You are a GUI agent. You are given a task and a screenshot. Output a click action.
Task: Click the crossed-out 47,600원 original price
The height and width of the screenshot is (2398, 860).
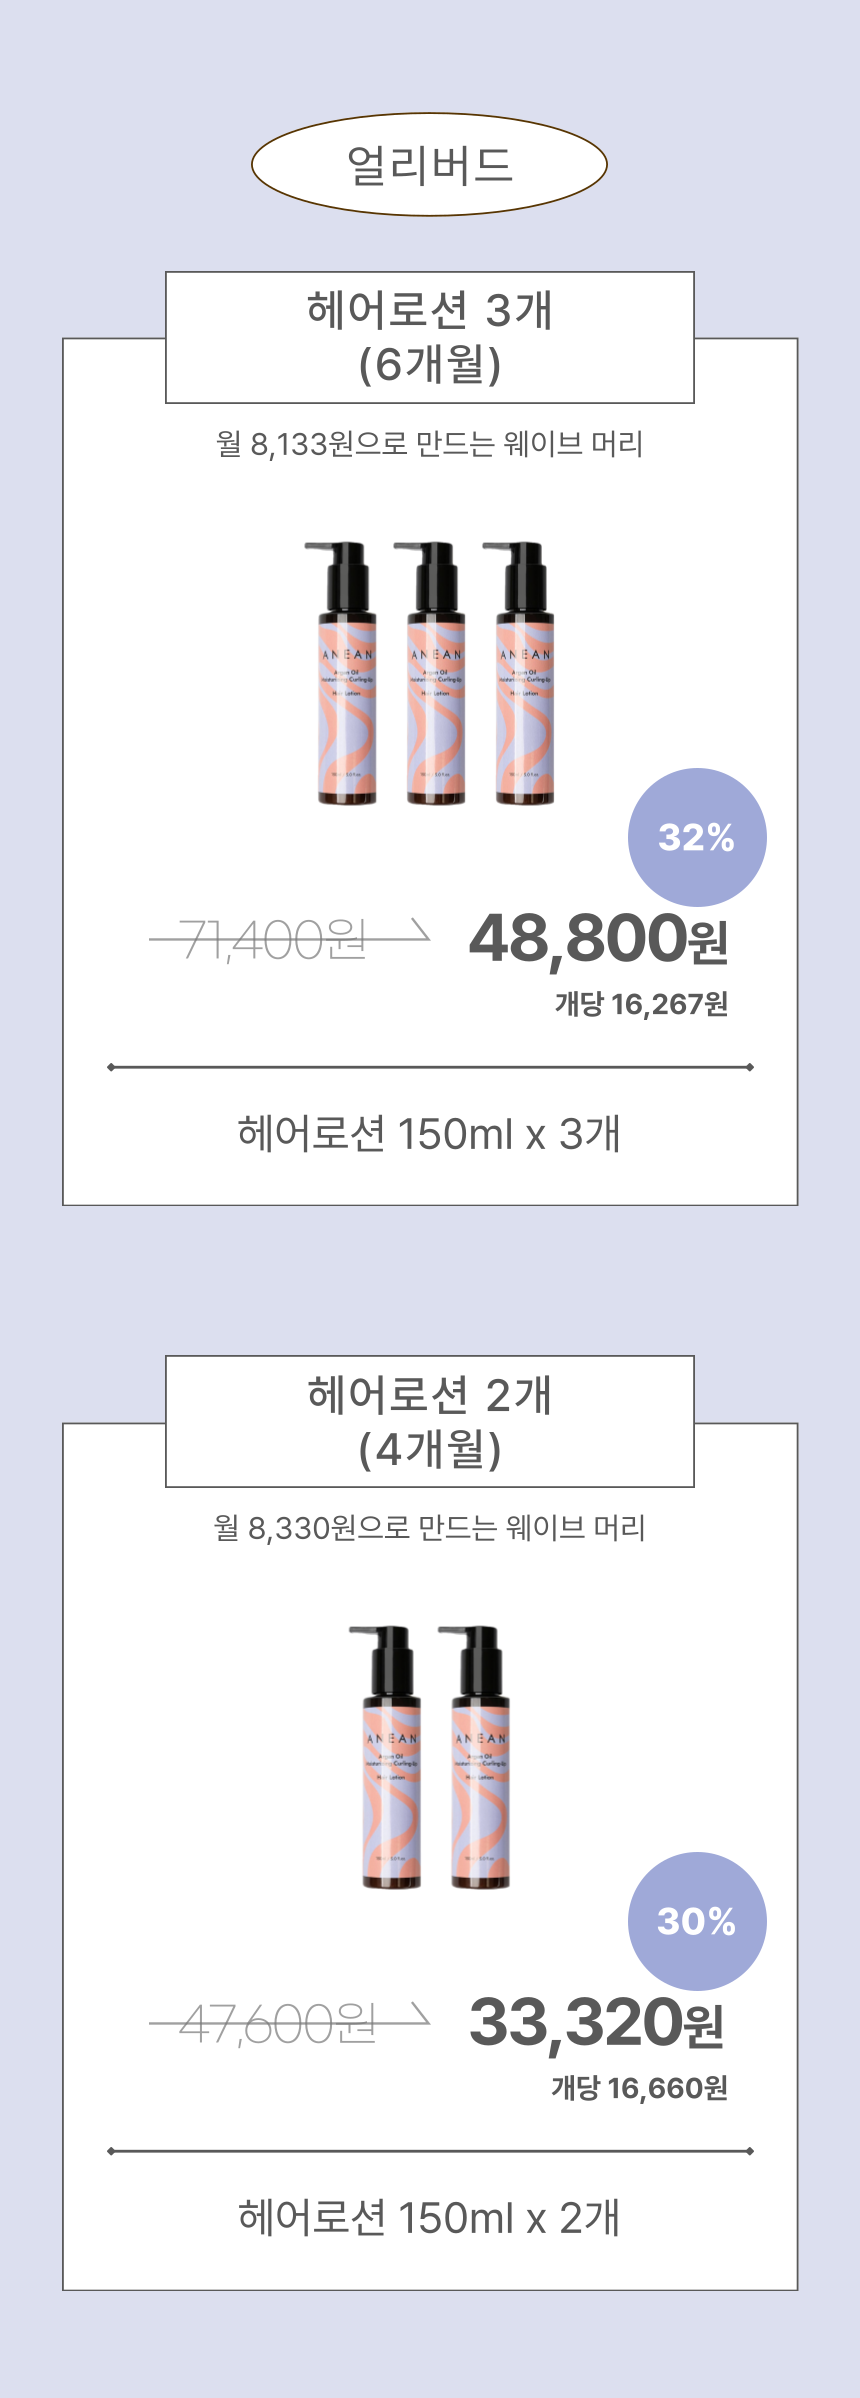278,2024
